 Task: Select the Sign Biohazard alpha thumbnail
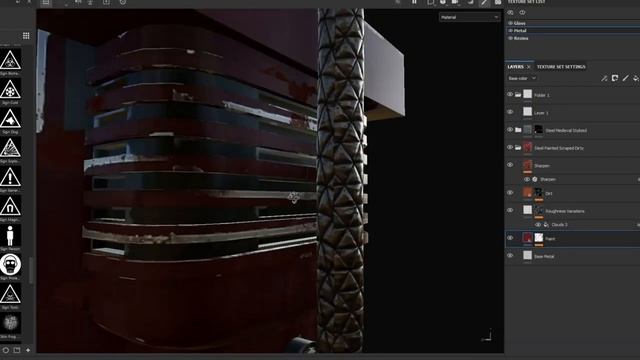pos(10,60)
